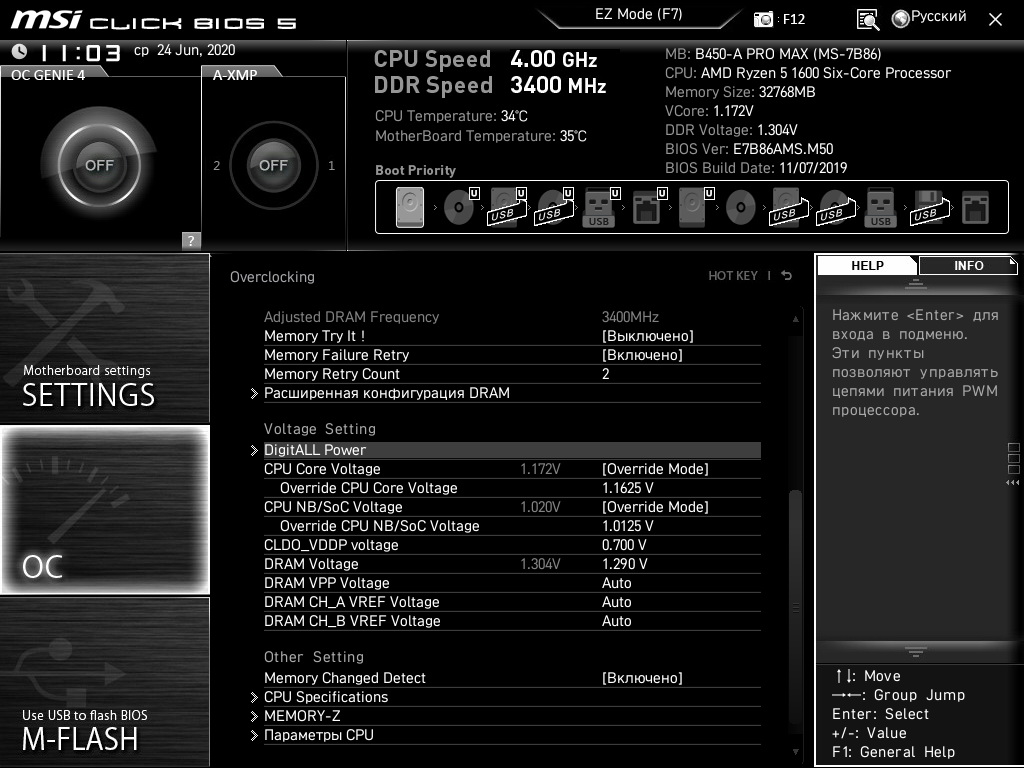Click the globe language icon
The image size is (1024, 768).
point(901,19)
